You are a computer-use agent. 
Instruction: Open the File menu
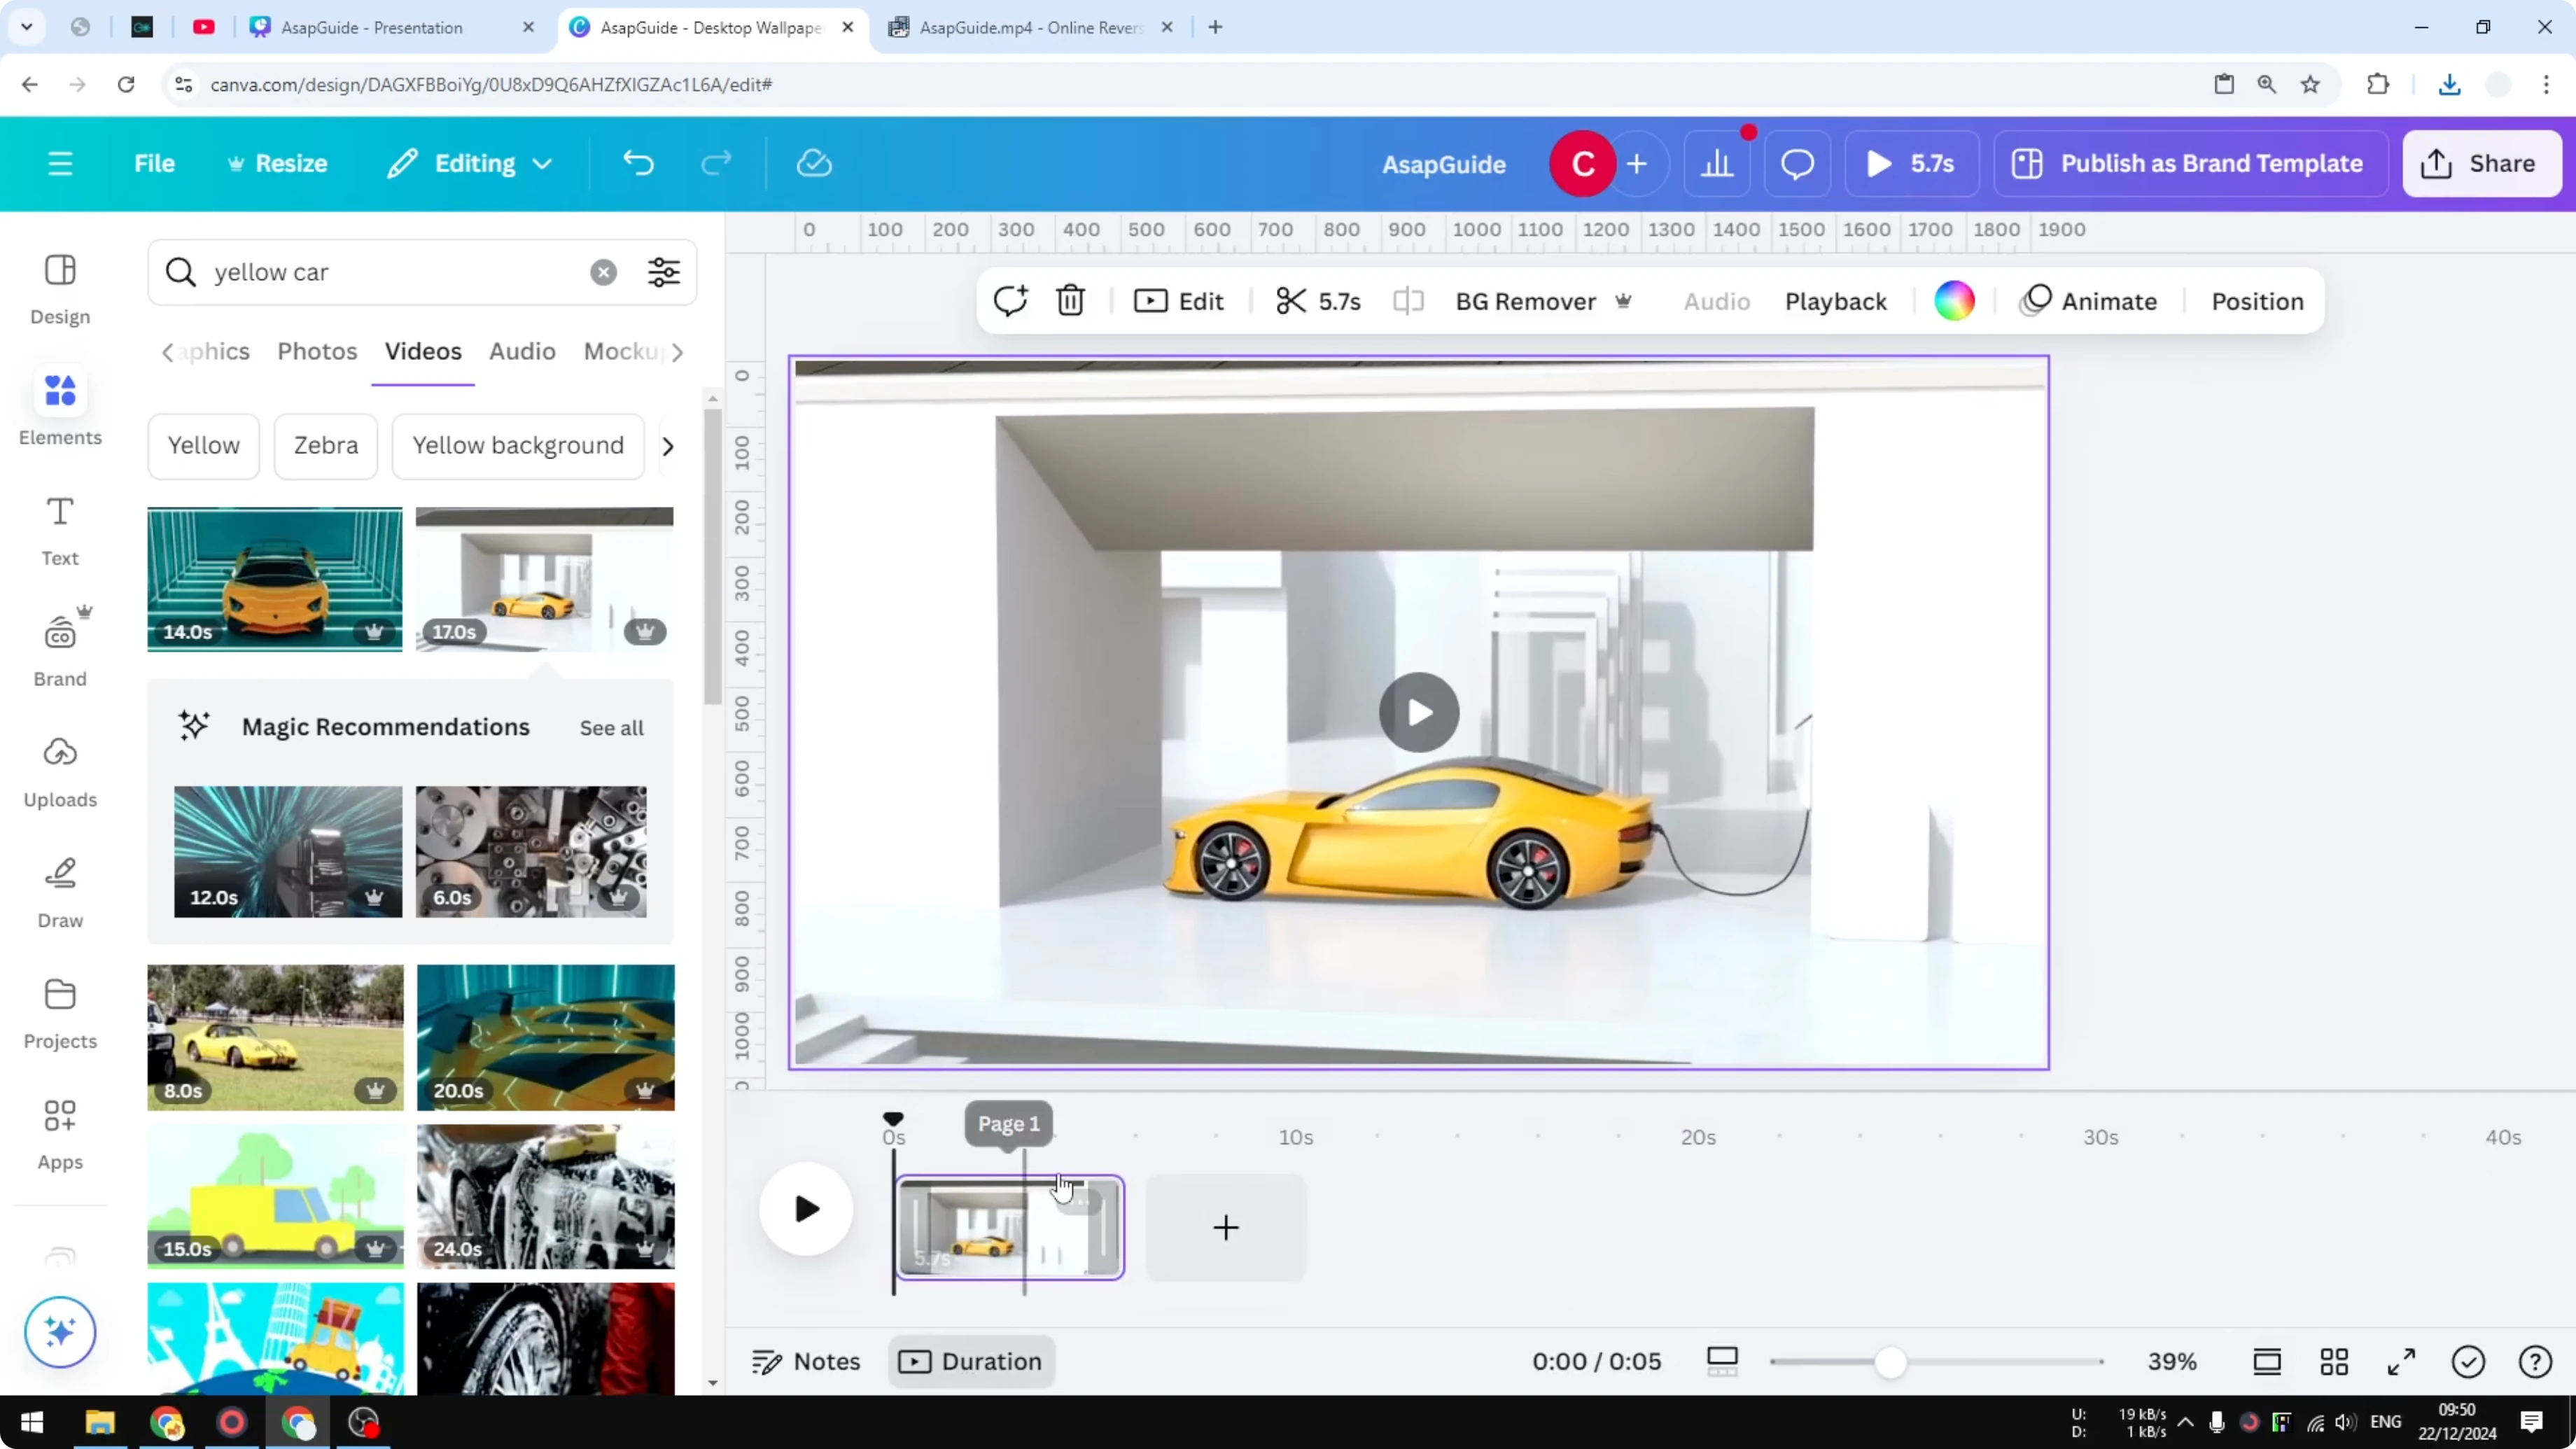154,163
